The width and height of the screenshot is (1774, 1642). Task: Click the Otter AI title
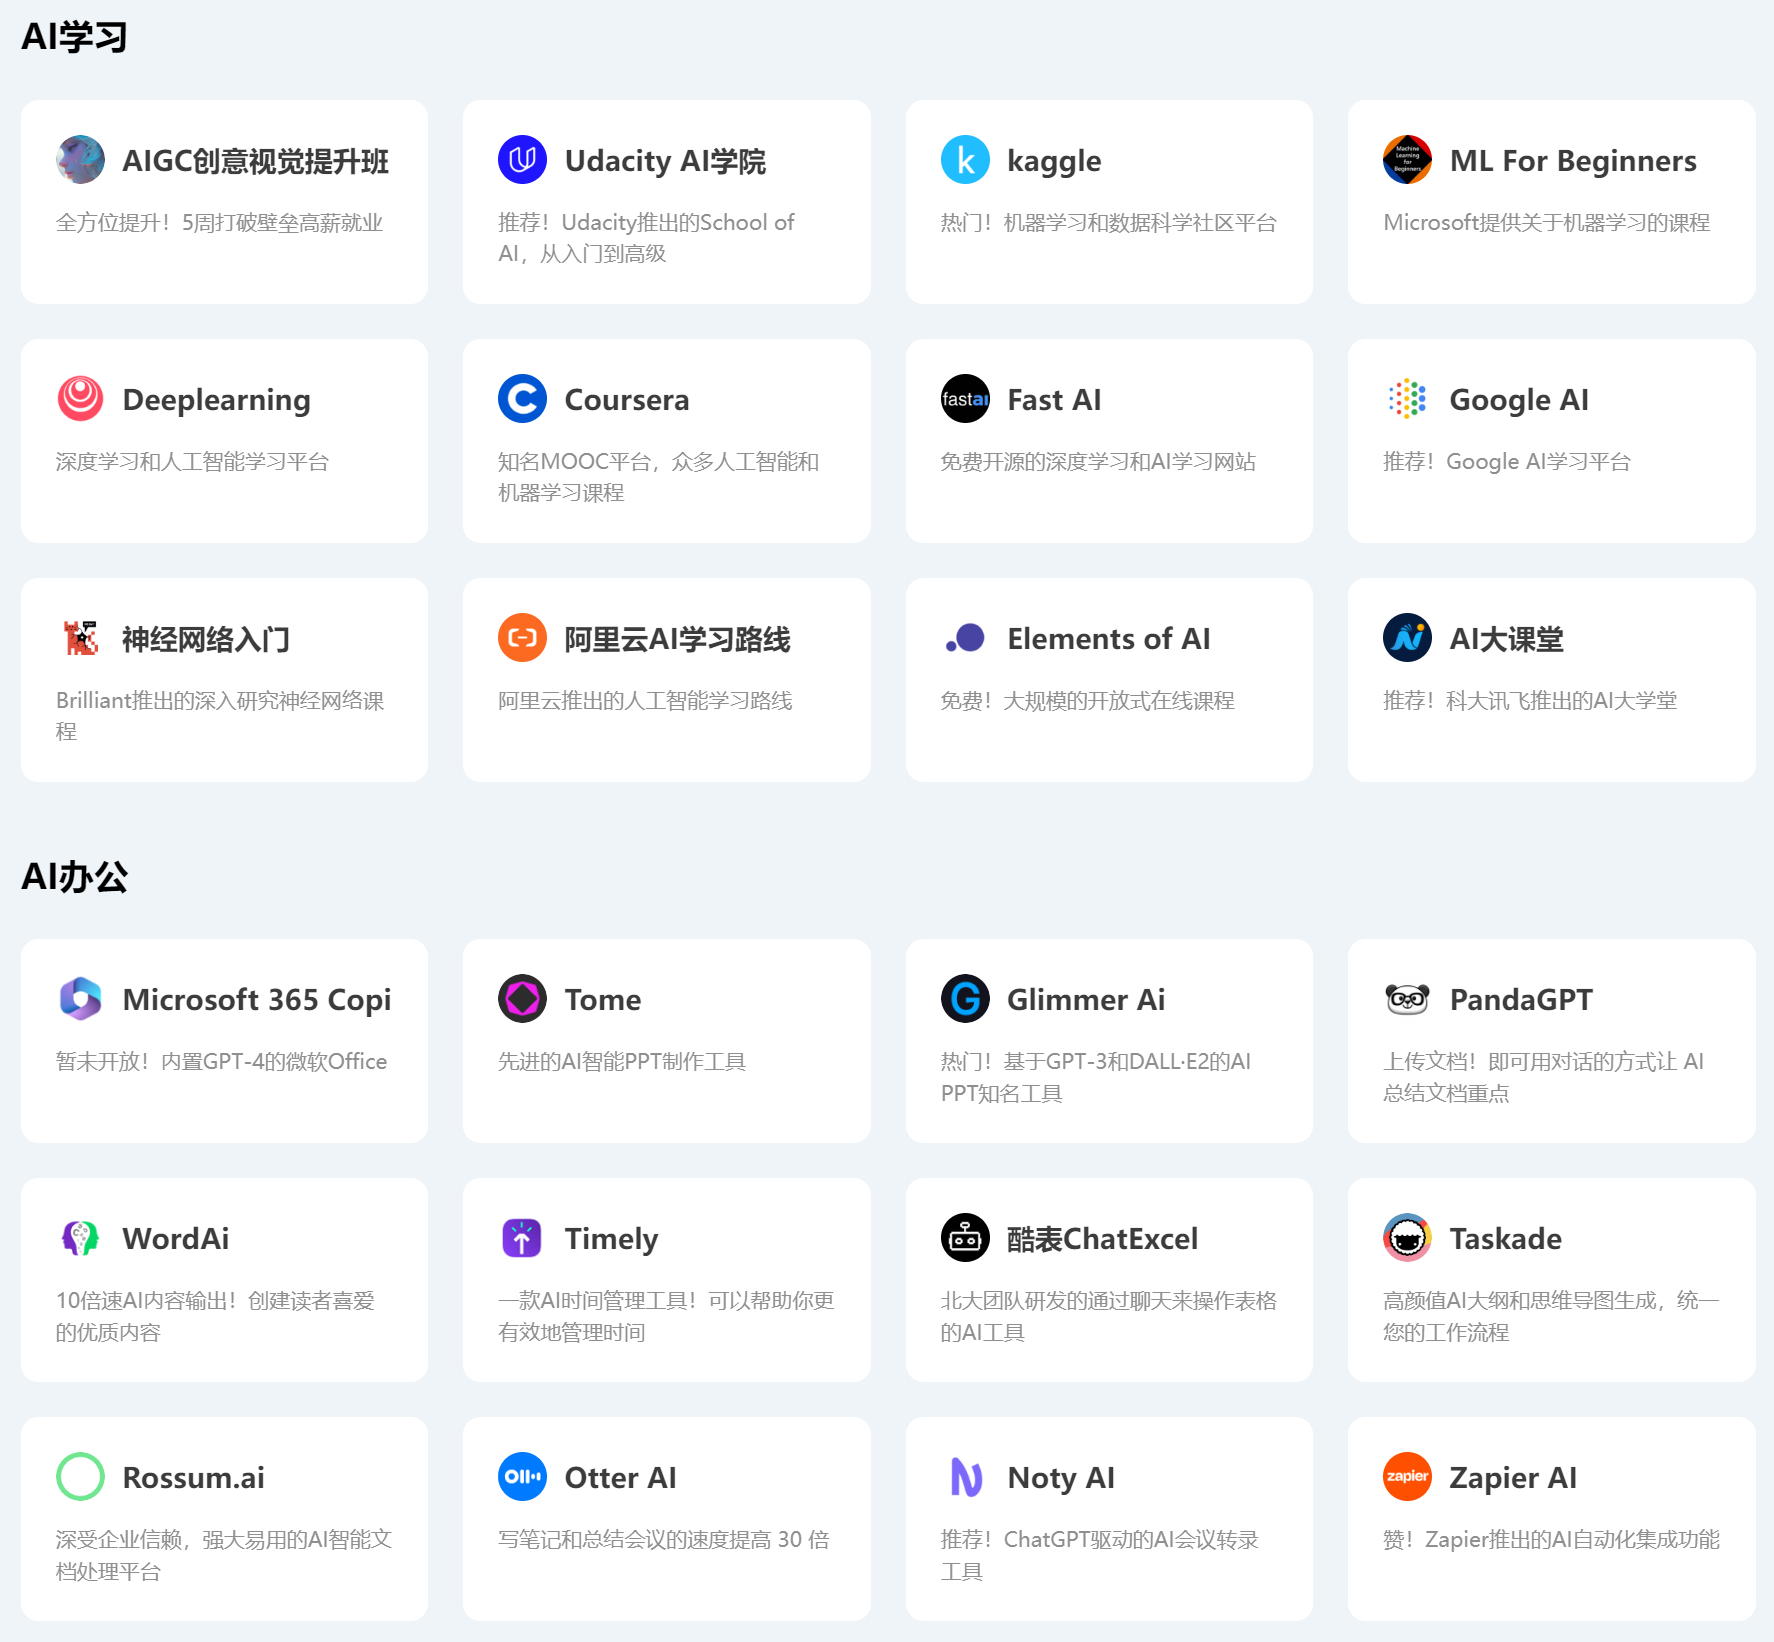(621, 1478)
